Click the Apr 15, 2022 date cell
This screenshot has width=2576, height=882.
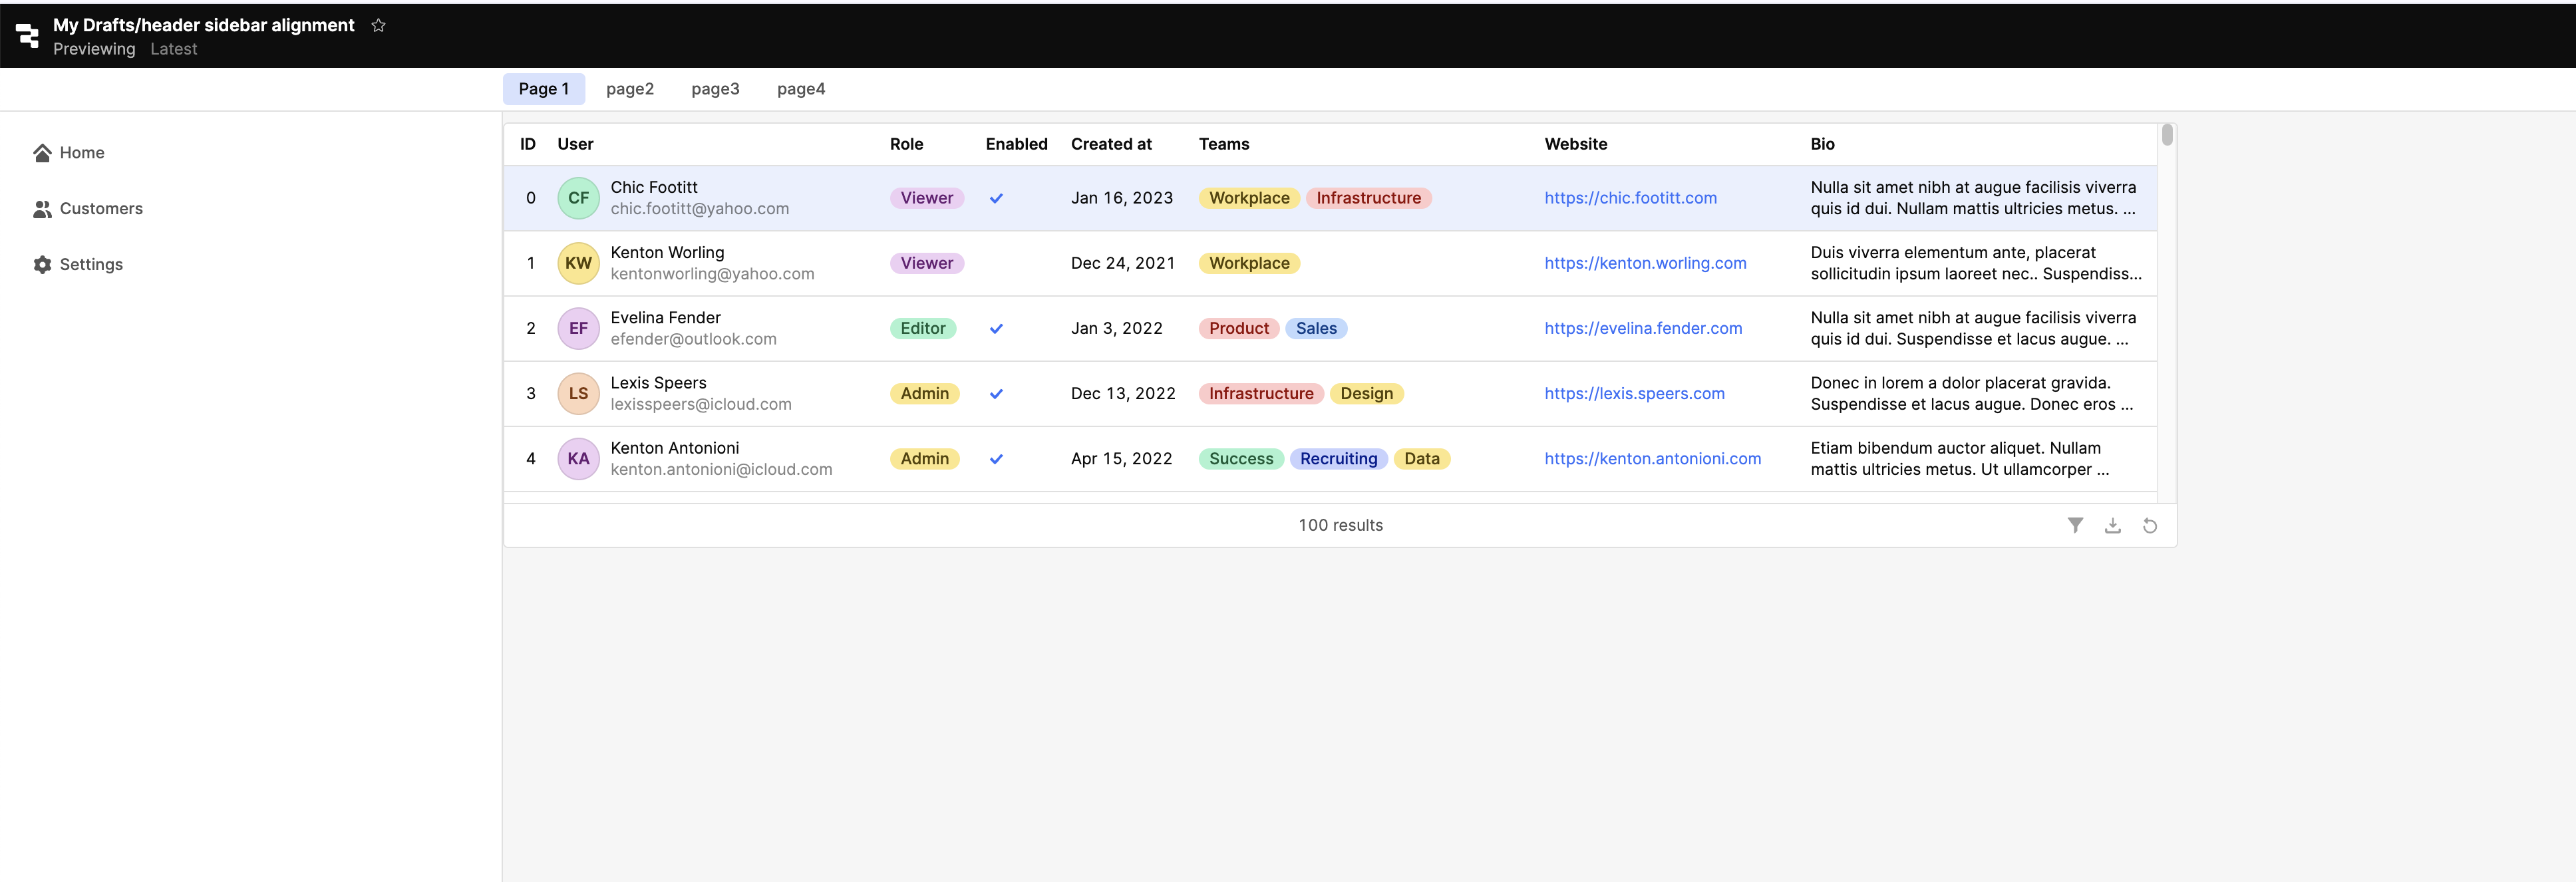pyautogui.click(x=1121, y=458)
